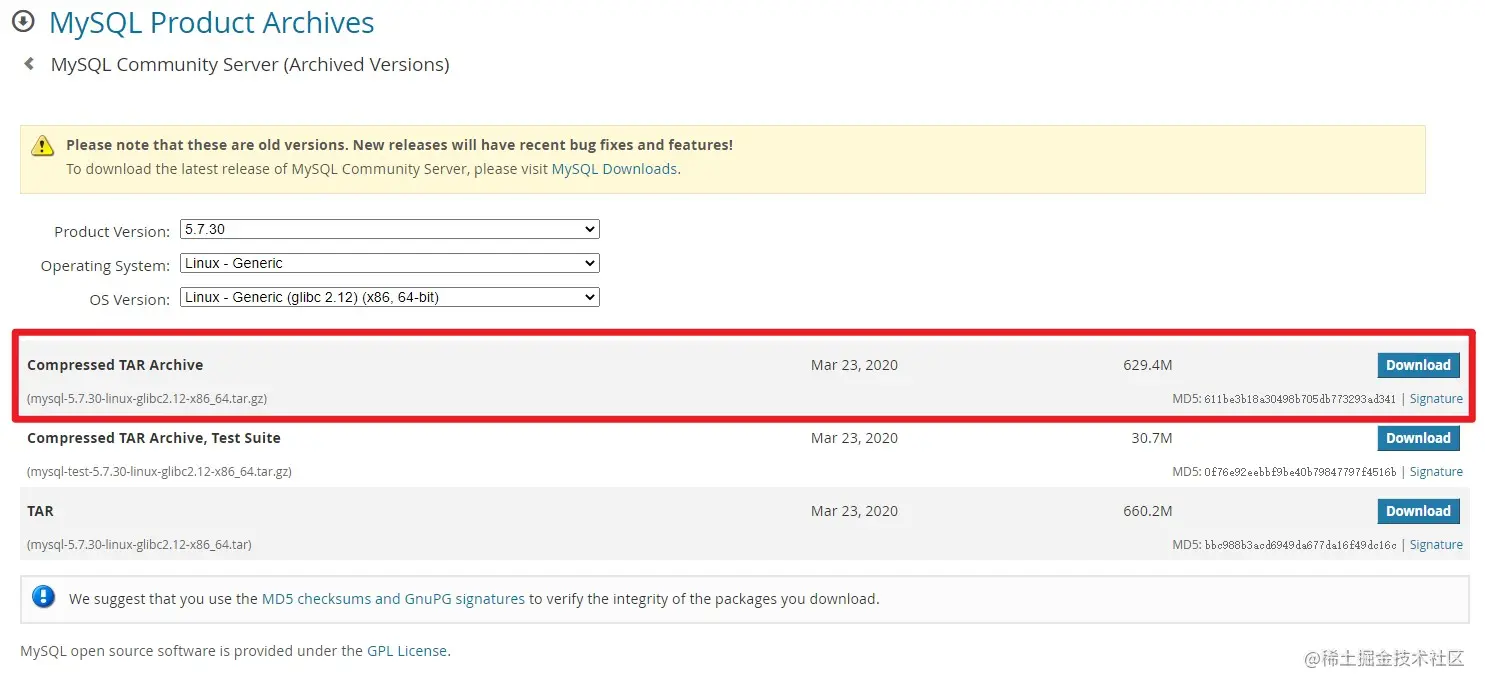
Task: Open MD5 checksums and GnuPG signatures link
Action: [x=393, y=599]
